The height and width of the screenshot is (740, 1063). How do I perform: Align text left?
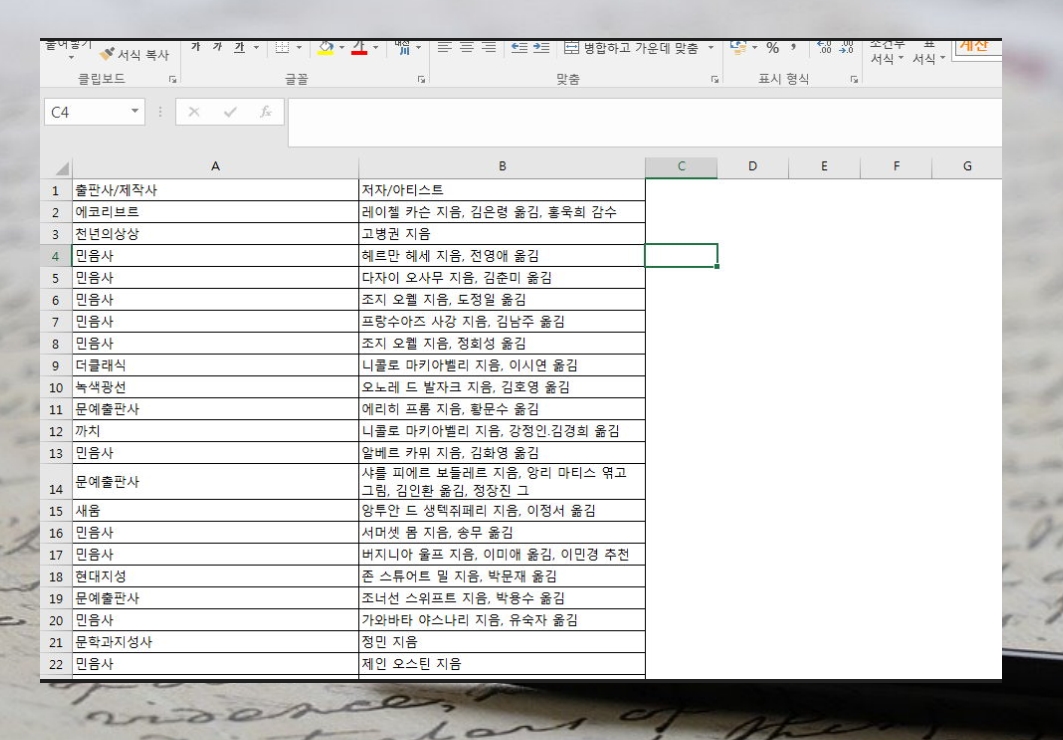coord(445,47)
